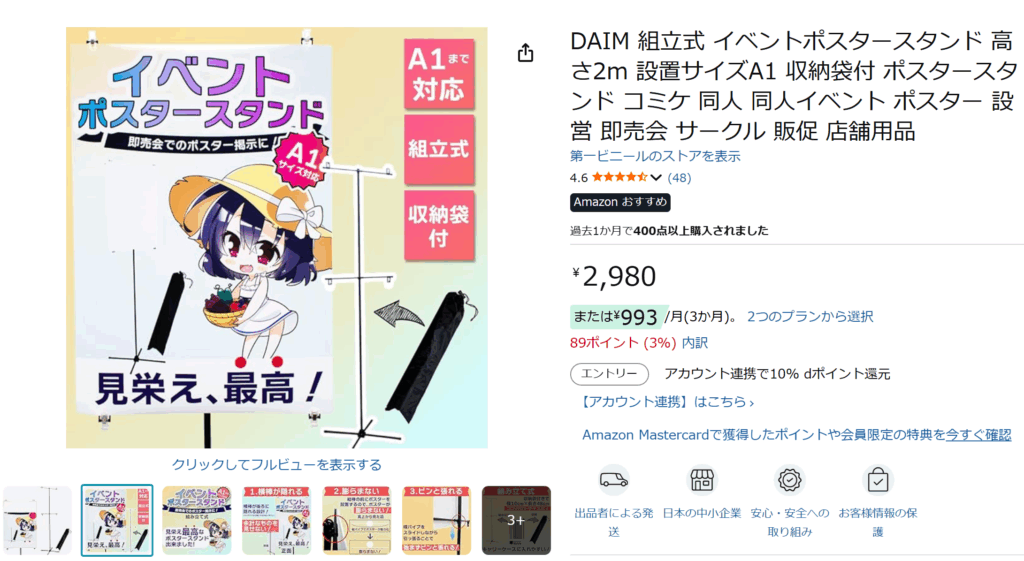This screenshot has width=1024, height=561.
Task: Open the 【アカウント連携】はこちら link
Action: (666, 402)
